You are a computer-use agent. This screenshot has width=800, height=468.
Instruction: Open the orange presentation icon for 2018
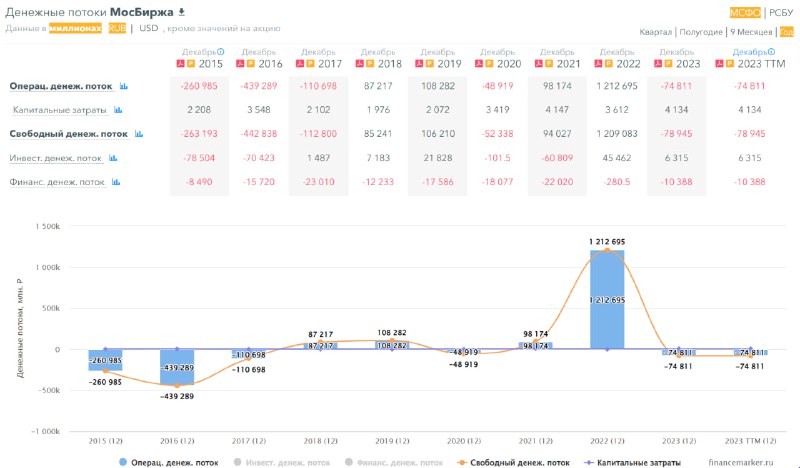[x=370, y=64]
